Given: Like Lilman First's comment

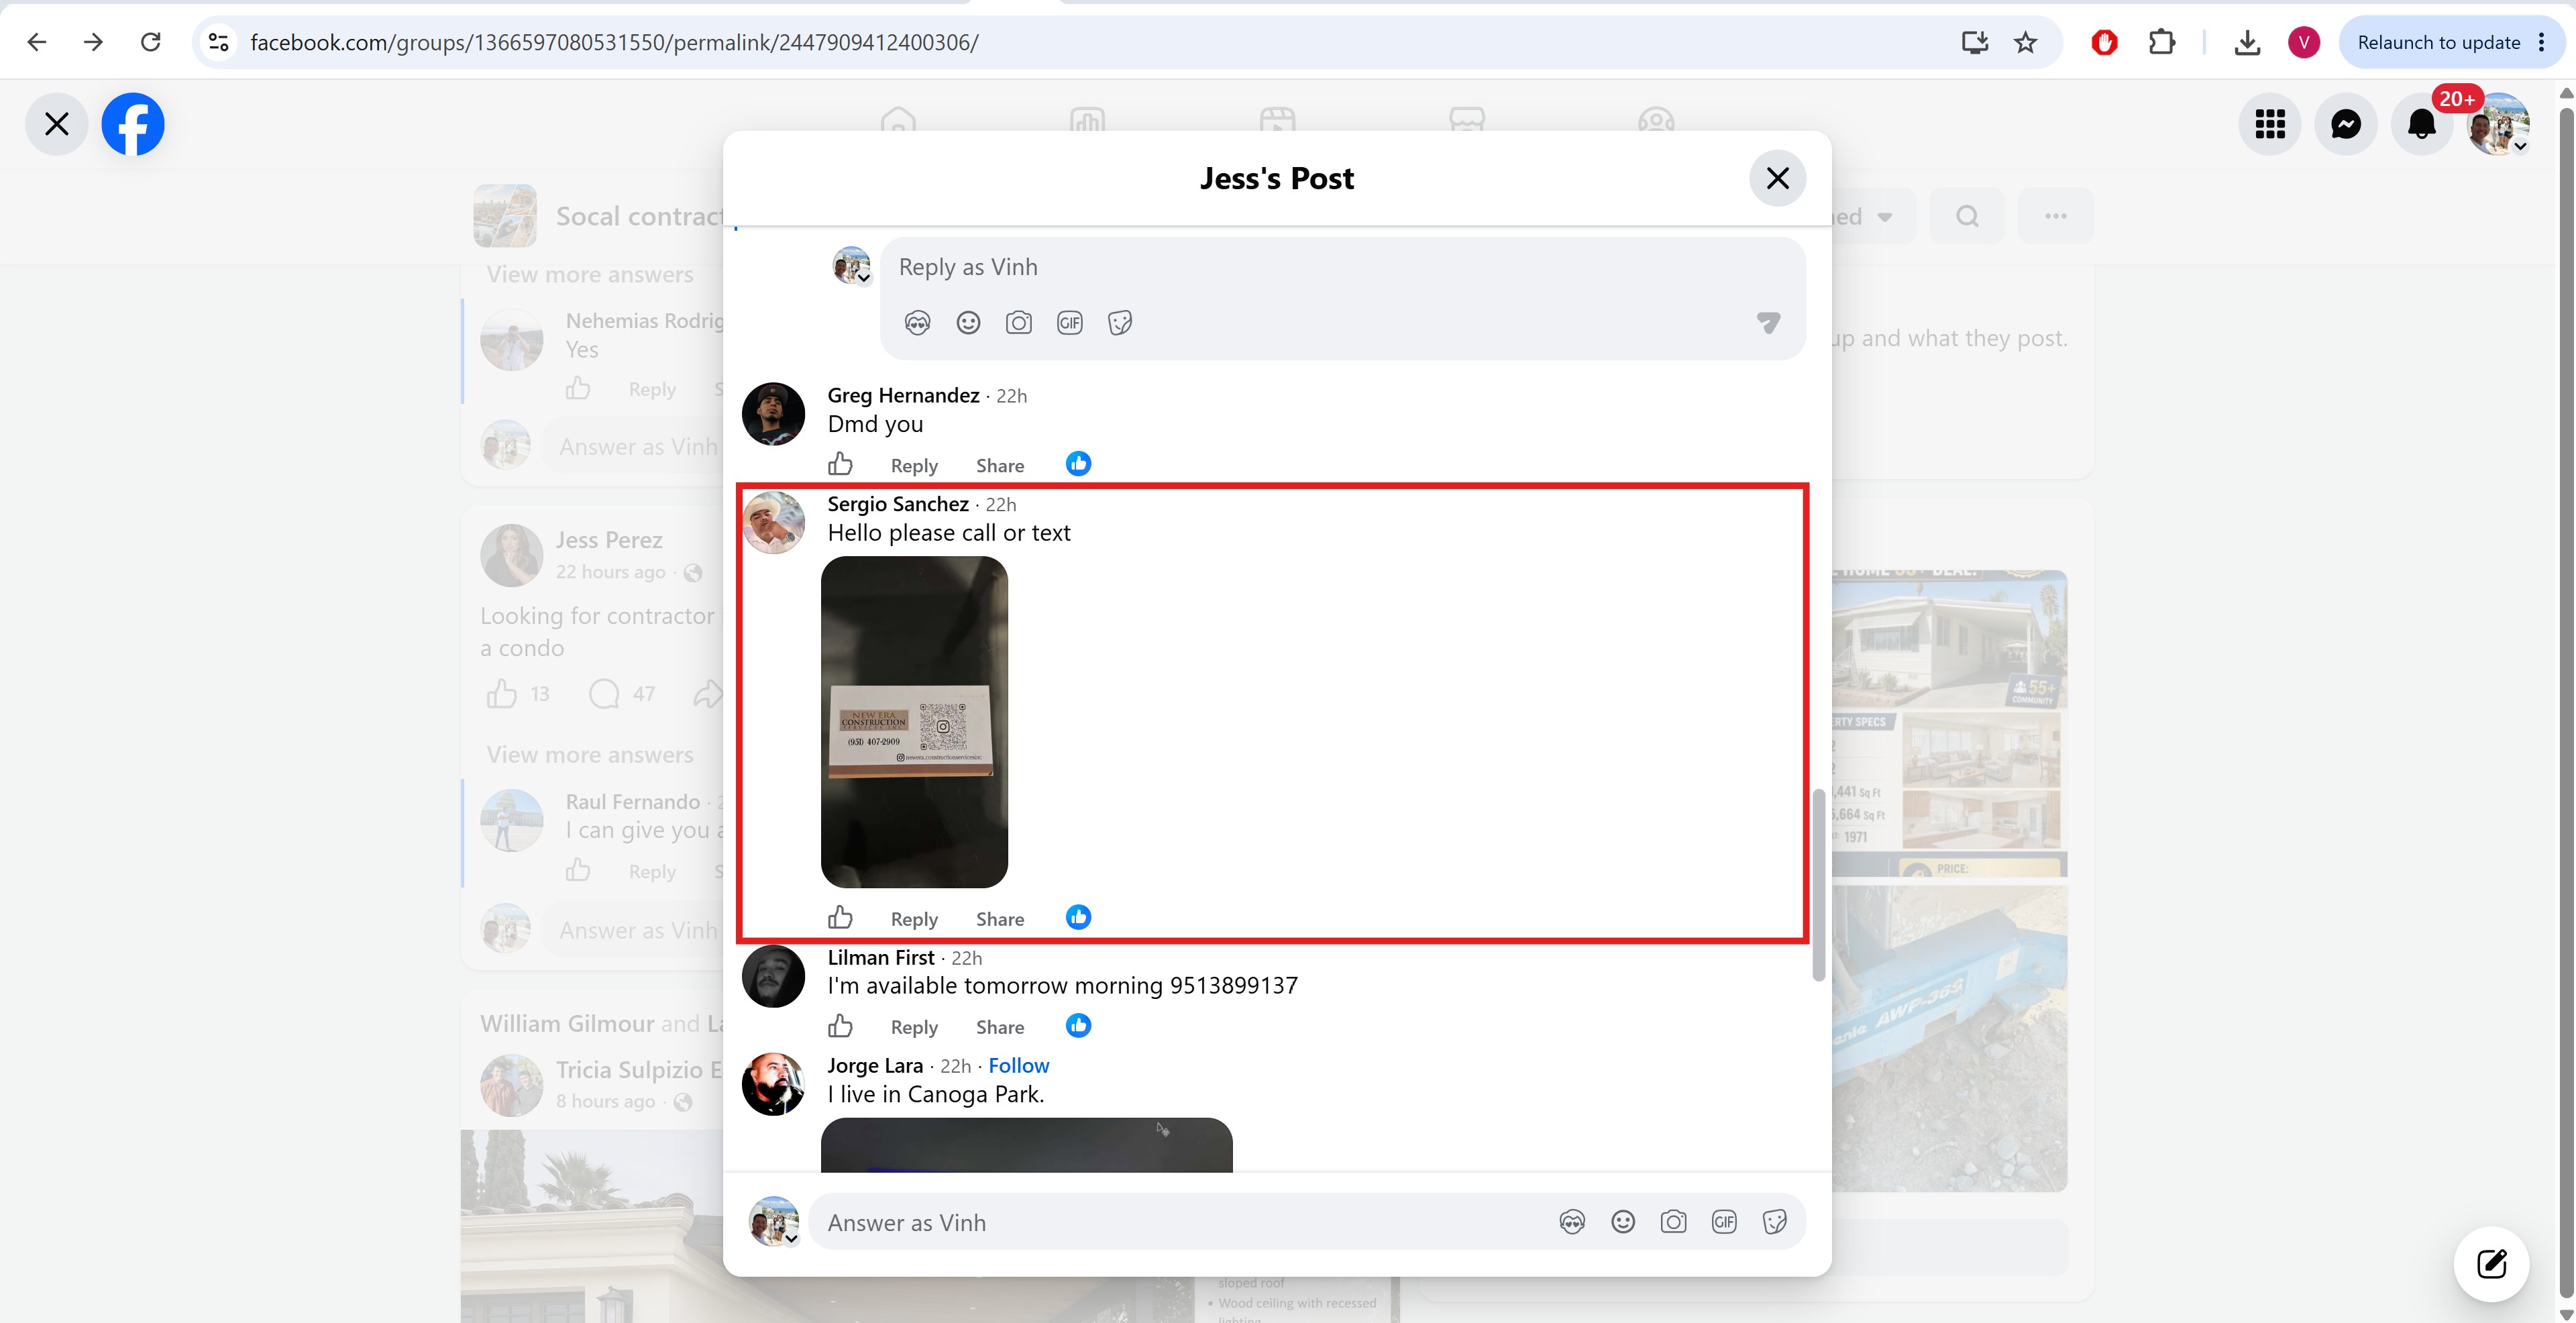Looking at the screenshot, I should point(840,1026).
